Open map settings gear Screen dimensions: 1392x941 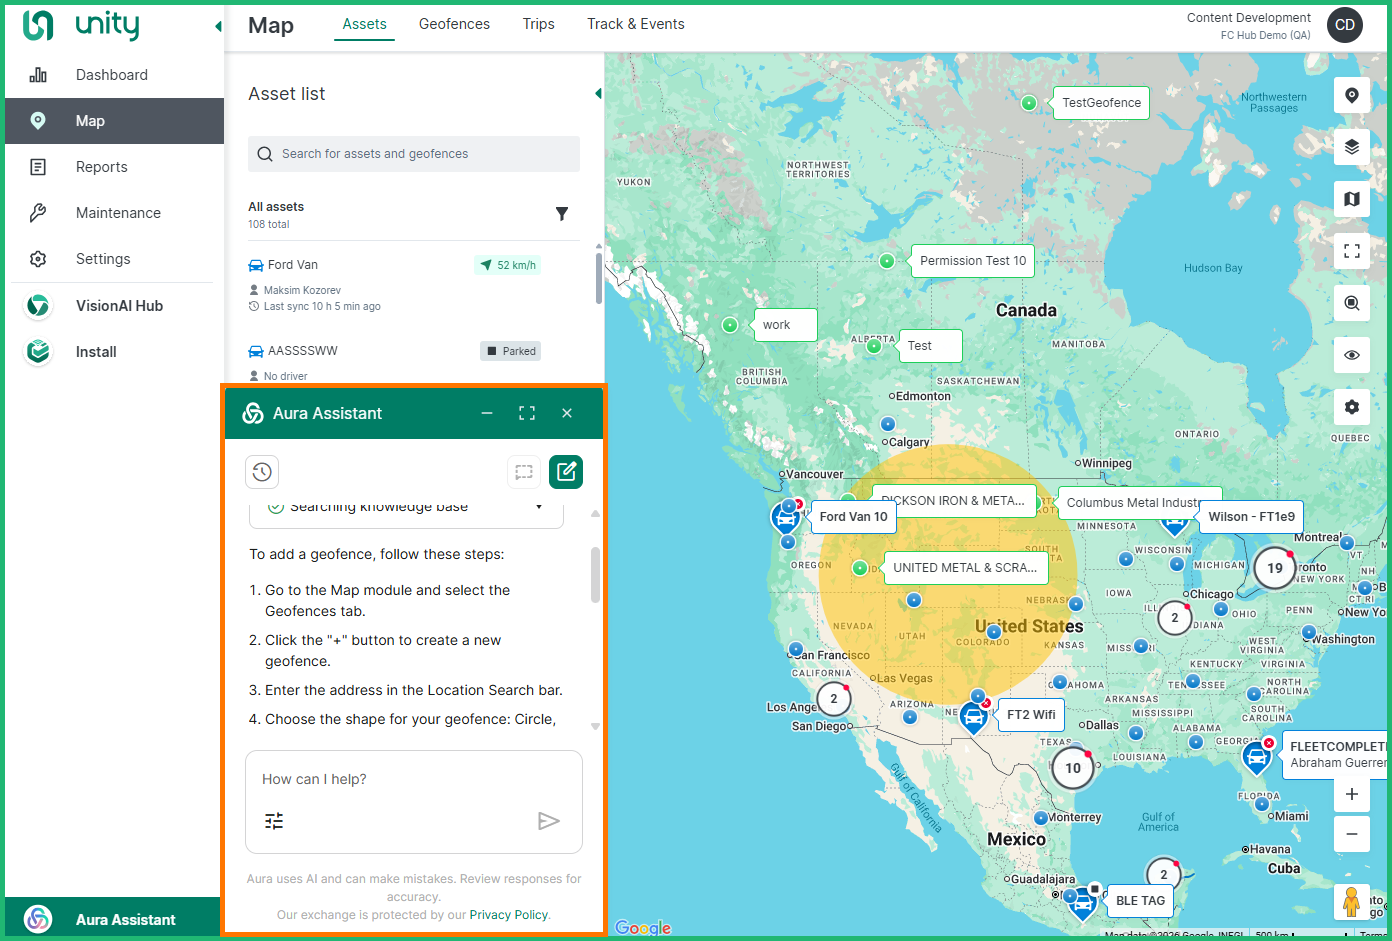[1351, 407]
